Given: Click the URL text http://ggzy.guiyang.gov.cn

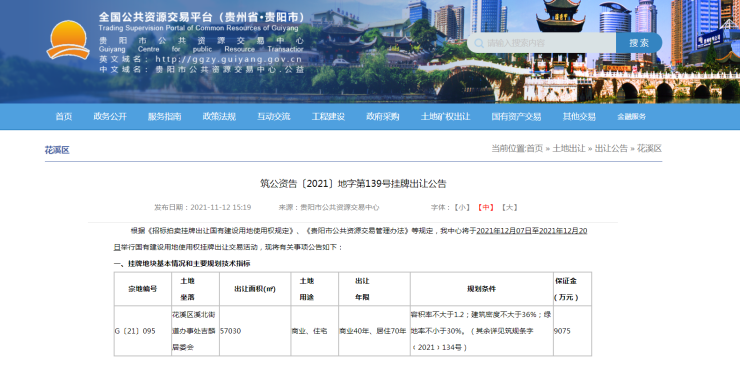Looking at the screenshot, I should [228, 59].
